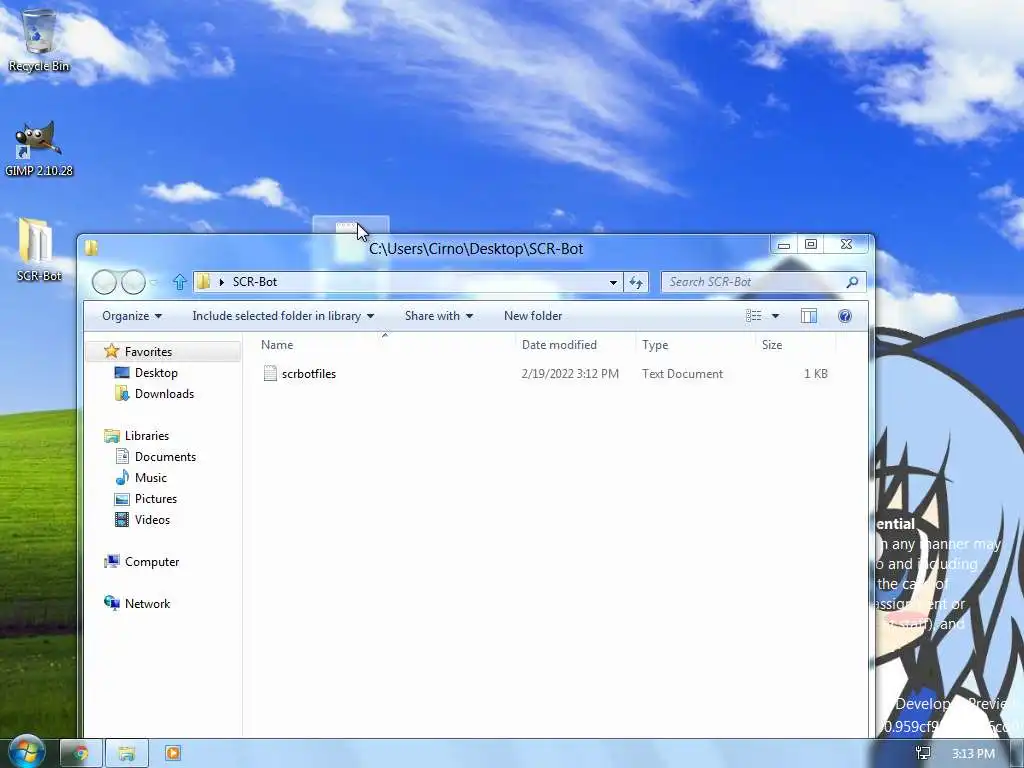Click the scrbotfiles text file icon
1024x768 pixels.
(270, 374)
